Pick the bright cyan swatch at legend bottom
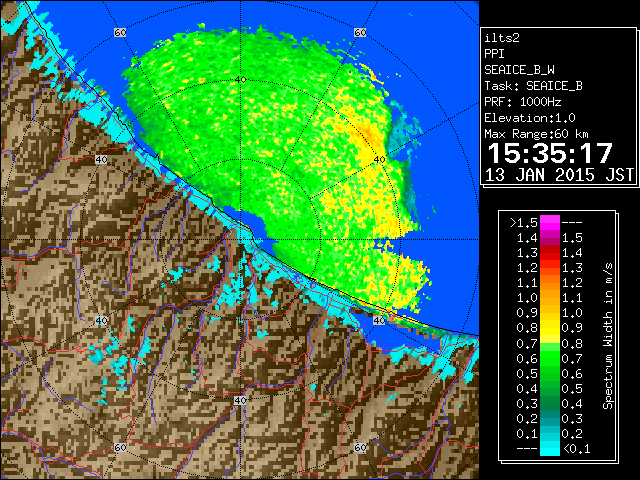 pos(550,449)
